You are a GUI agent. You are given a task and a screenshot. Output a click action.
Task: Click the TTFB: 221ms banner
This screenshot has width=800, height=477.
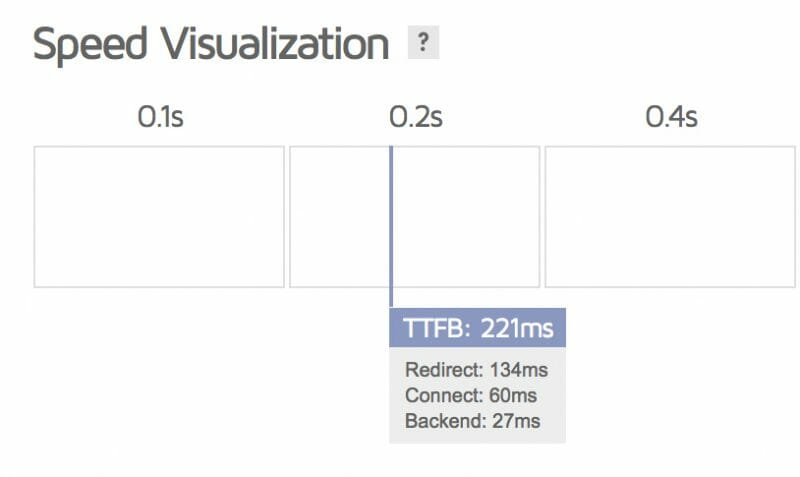pos(477,327)
